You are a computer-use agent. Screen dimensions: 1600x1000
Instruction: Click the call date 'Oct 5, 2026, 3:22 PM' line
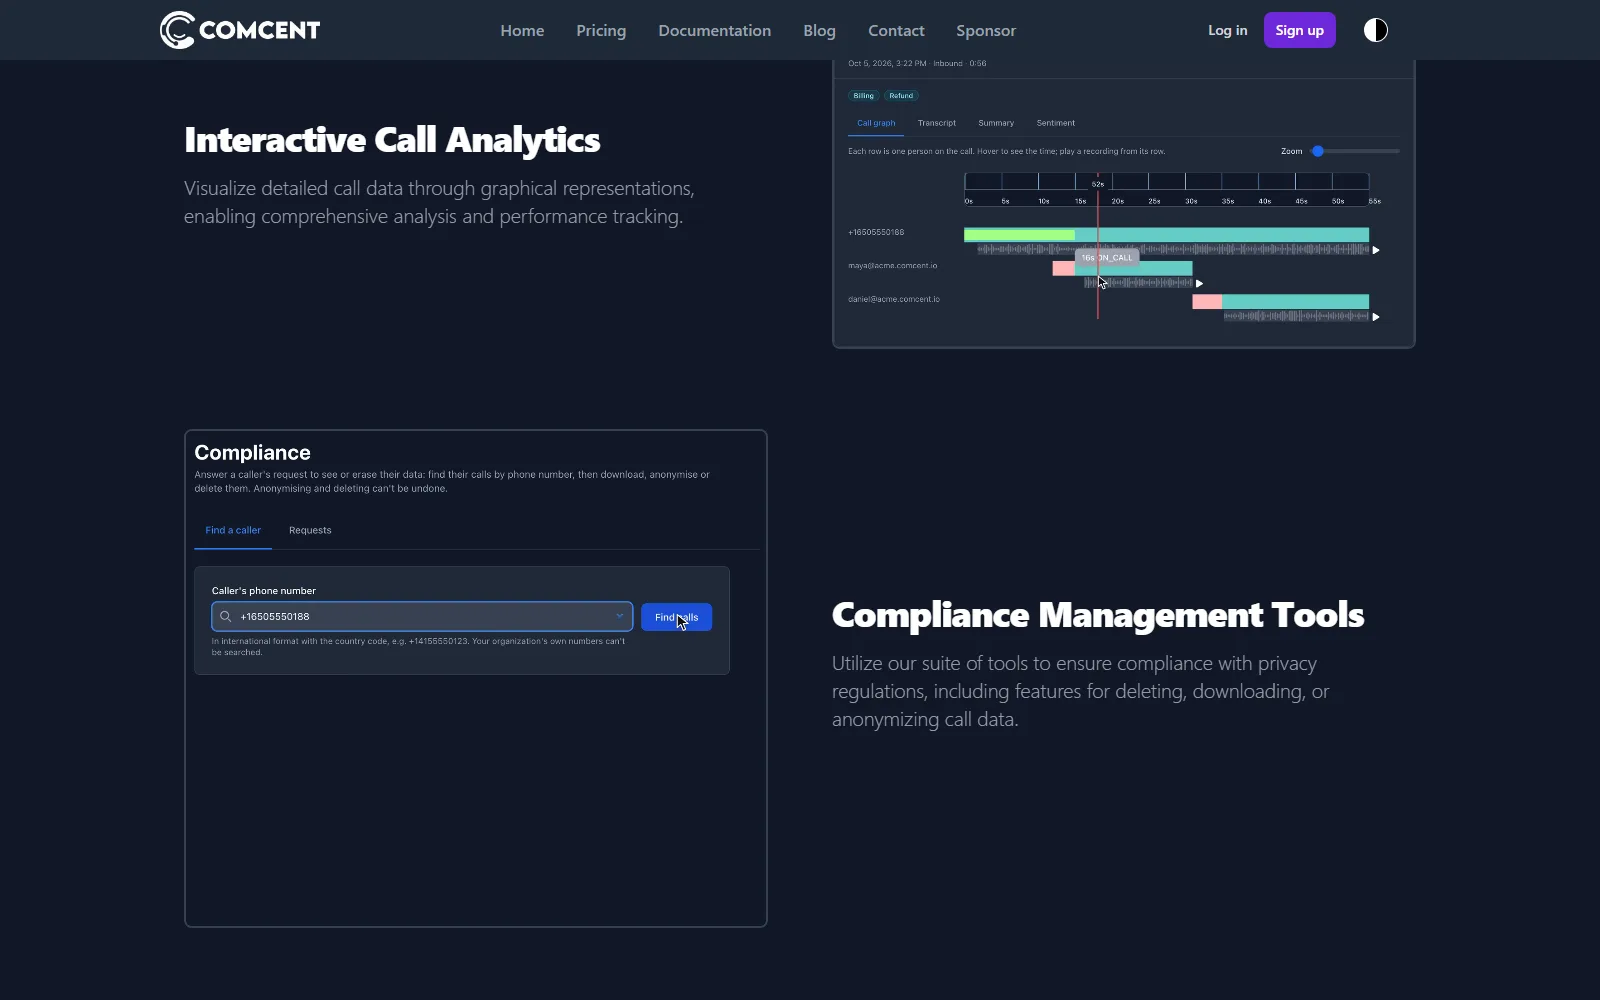tap(917, 63)
